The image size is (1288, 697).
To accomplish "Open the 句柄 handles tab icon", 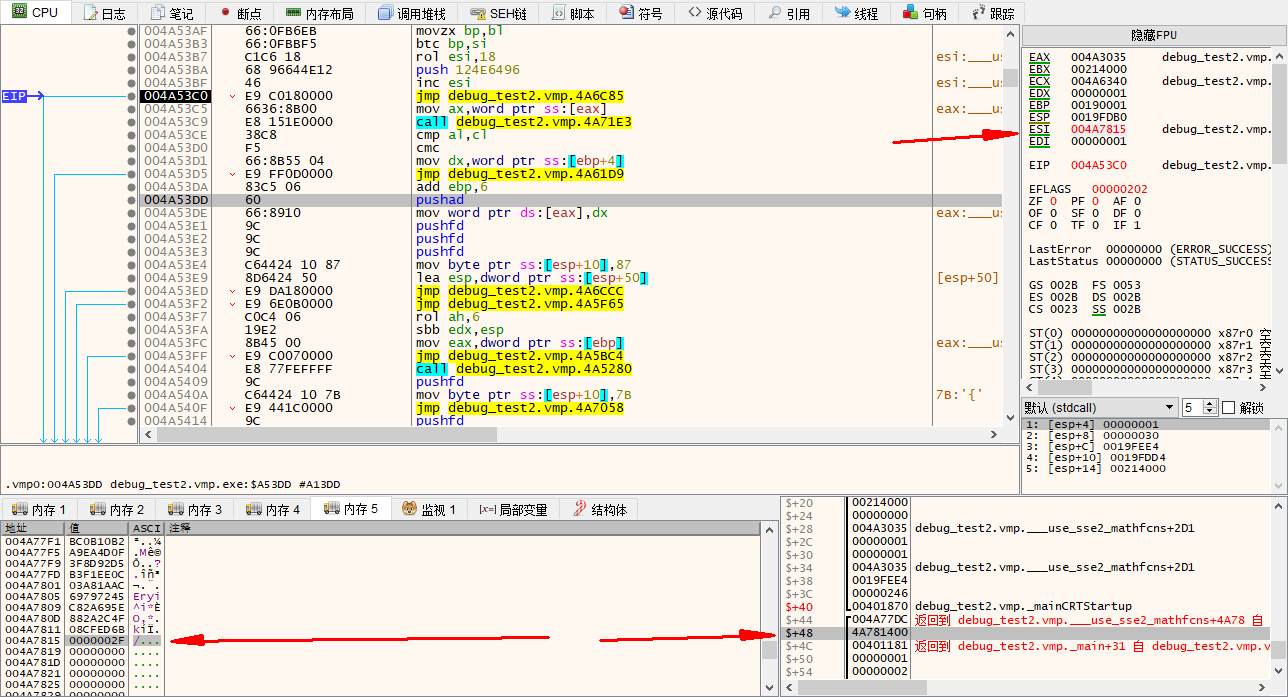I will (909, 13).
